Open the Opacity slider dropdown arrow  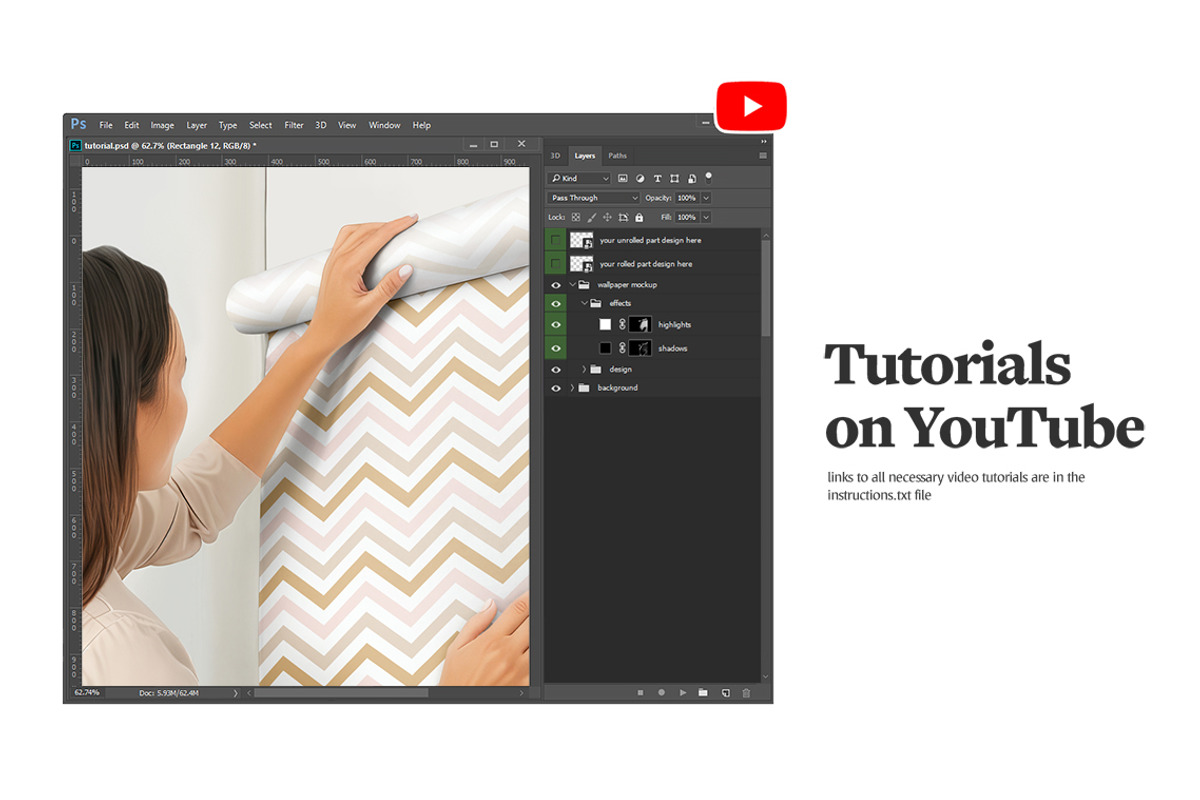pos(706,198)
